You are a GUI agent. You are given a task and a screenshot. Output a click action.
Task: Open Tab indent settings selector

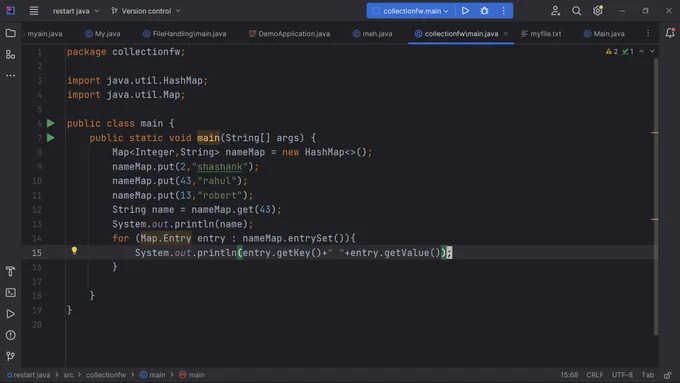647,375
